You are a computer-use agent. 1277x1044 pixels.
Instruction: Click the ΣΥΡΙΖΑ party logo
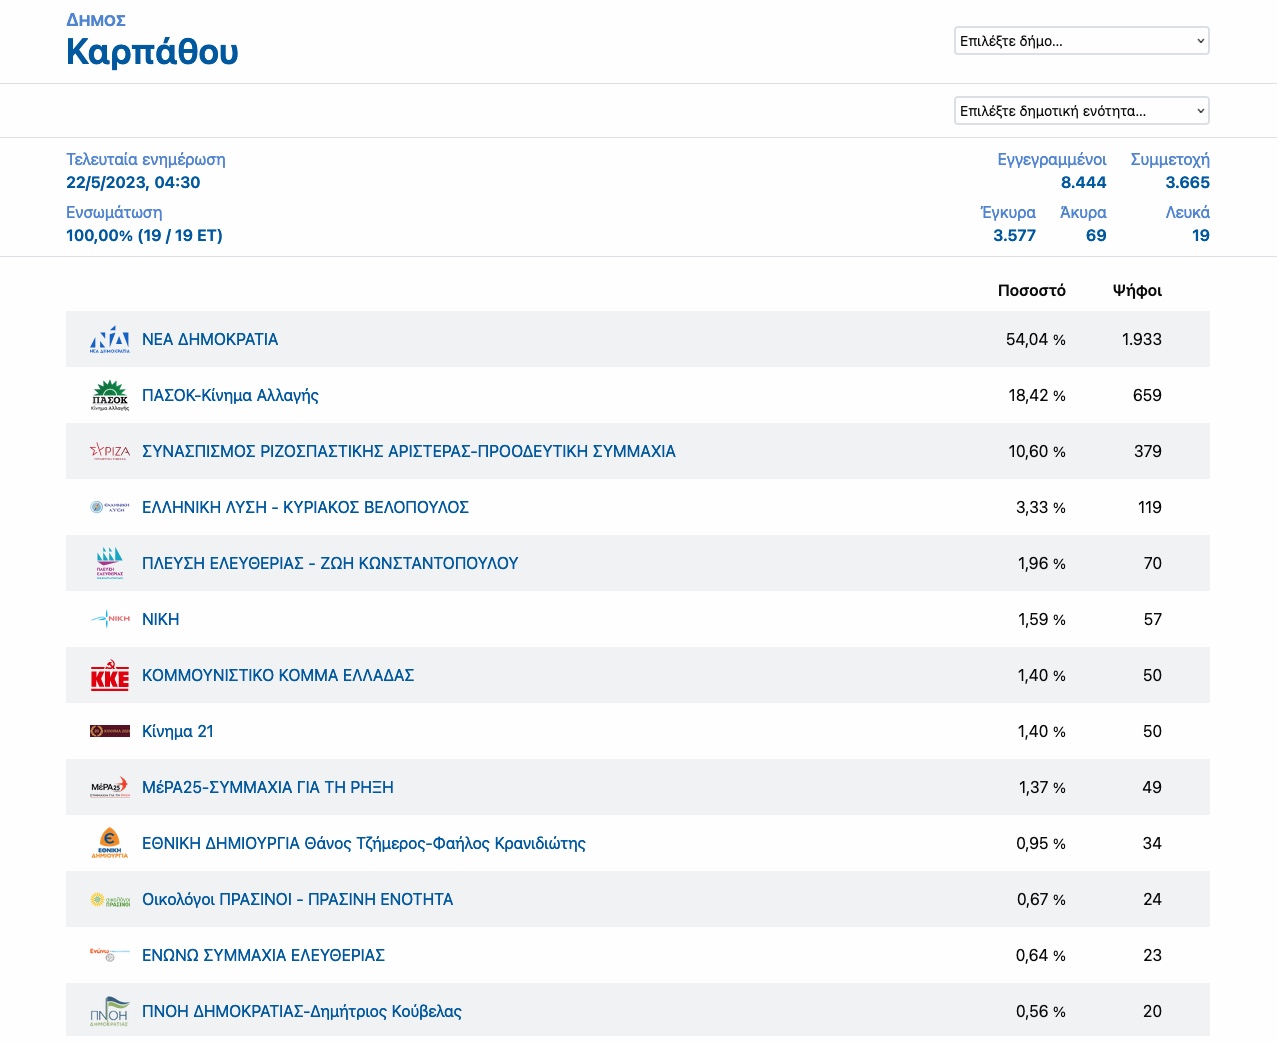click(110, 451)
